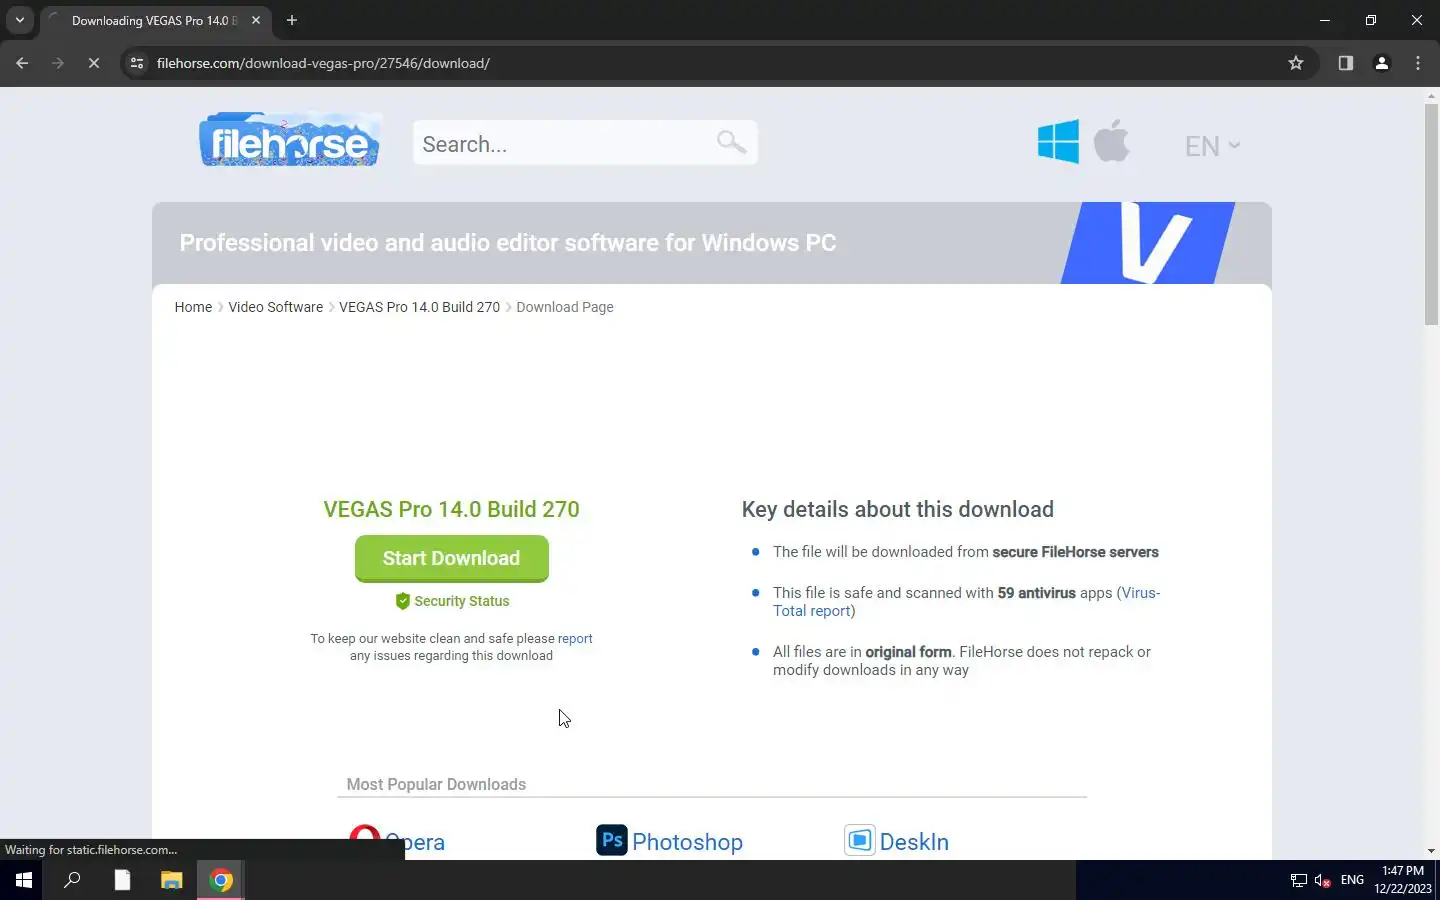Viewport: 1440px width, 900px height.
Task: Click the scrollbar down arrow
Action: coord(1431,851)
